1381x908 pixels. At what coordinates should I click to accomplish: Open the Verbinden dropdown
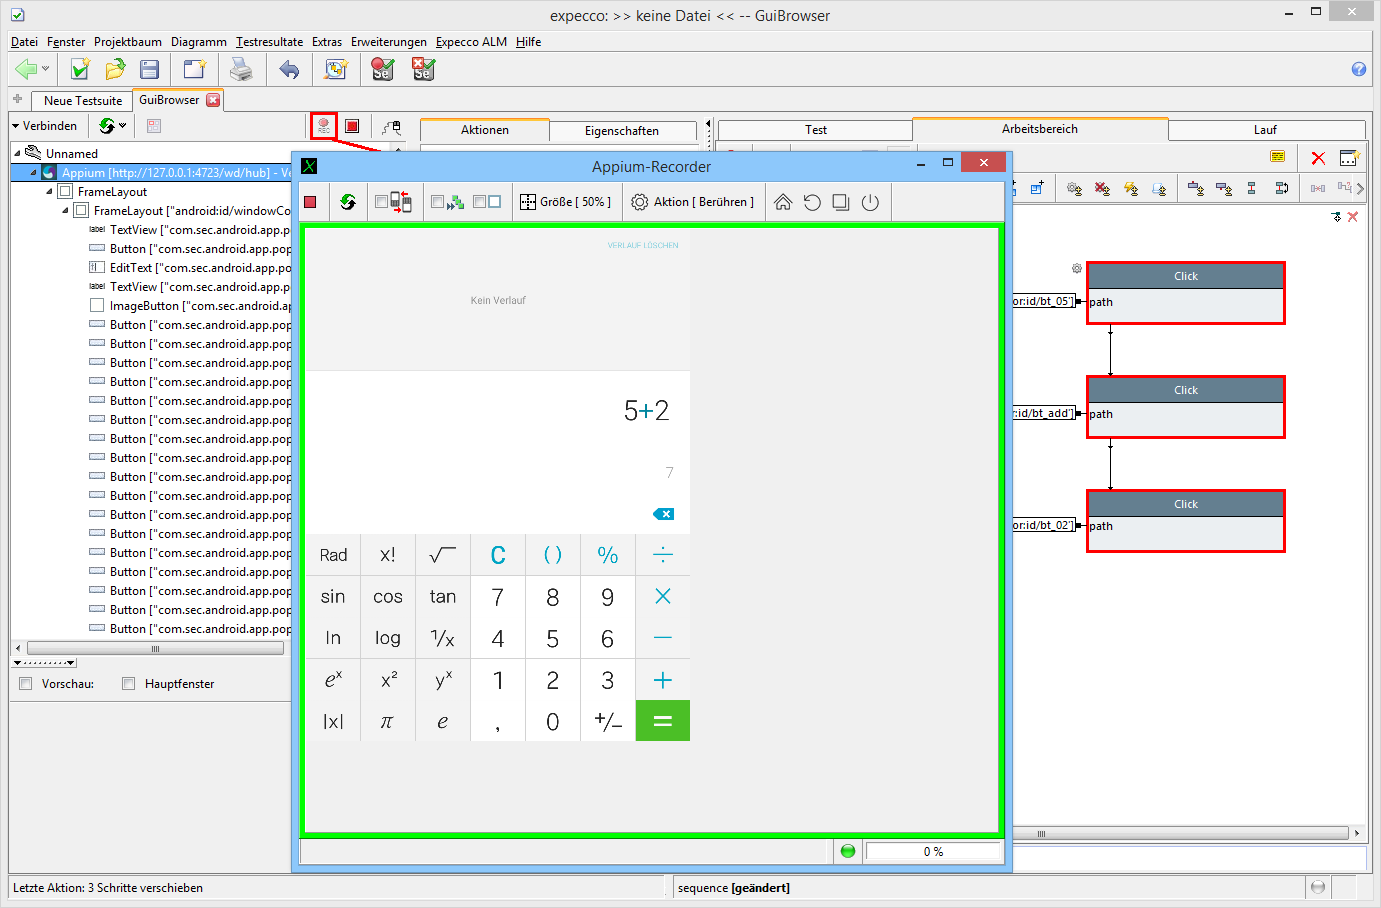click(44, 126)
